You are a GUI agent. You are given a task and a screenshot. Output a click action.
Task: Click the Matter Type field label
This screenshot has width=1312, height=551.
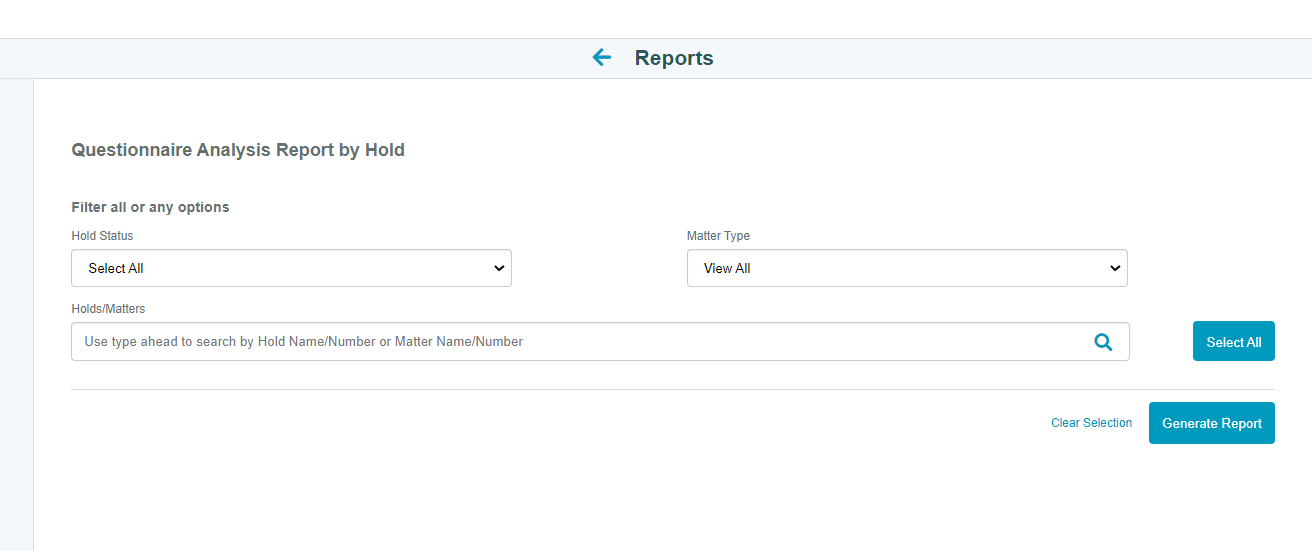718,236
